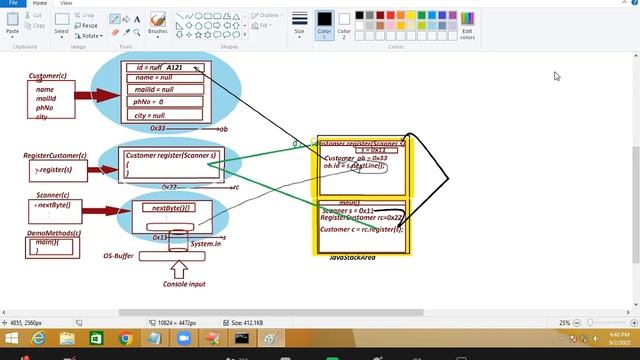Choose the Oval callout shape
The width and height of the screenshot is (640, 360).
227,35
